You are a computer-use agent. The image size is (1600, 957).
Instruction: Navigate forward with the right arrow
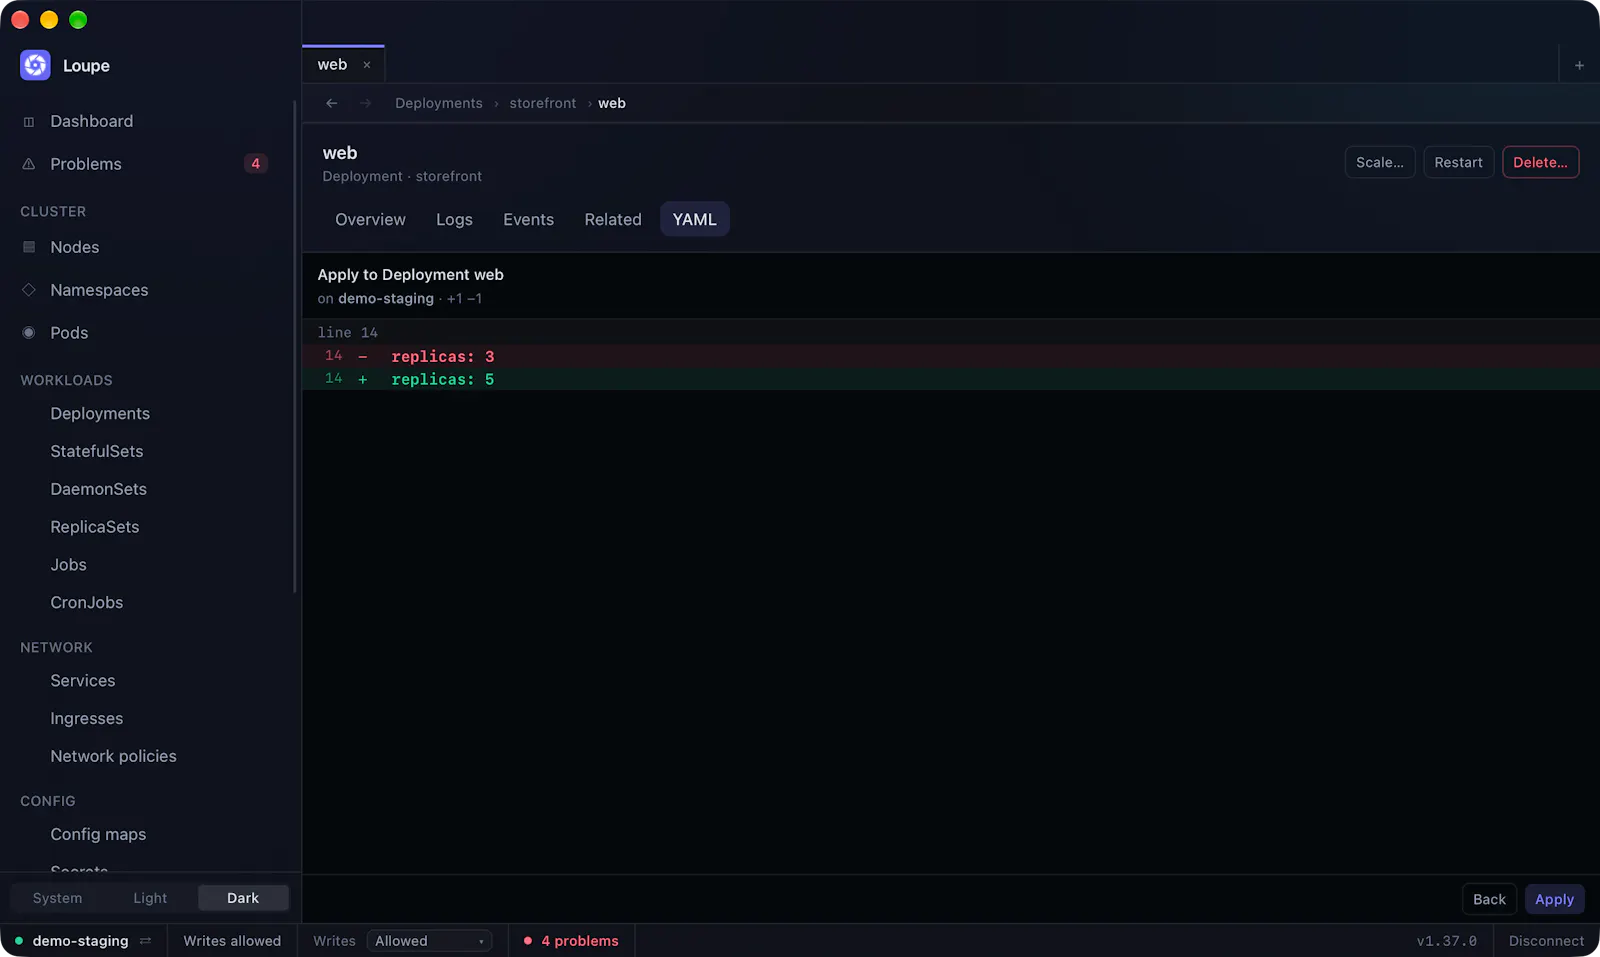(365, 103)
